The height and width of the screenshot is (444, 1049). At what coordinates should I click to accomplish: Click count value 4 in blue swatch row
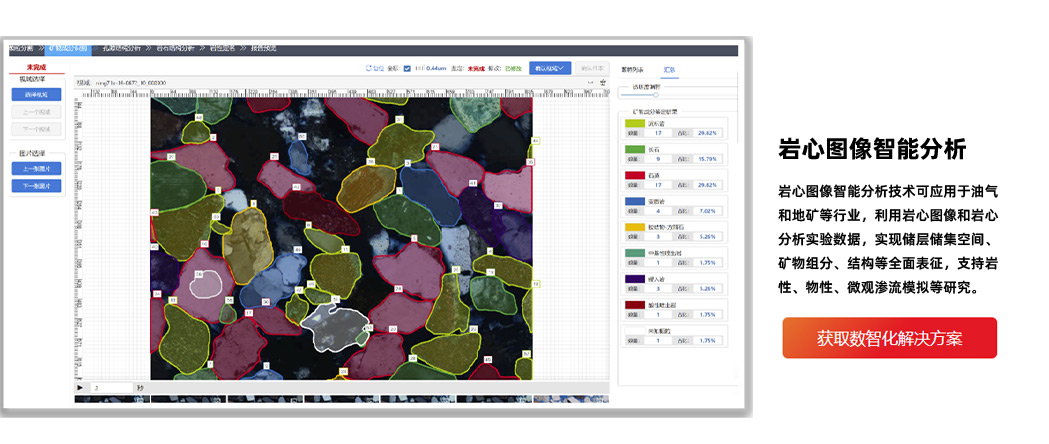(x=658, y=211)
